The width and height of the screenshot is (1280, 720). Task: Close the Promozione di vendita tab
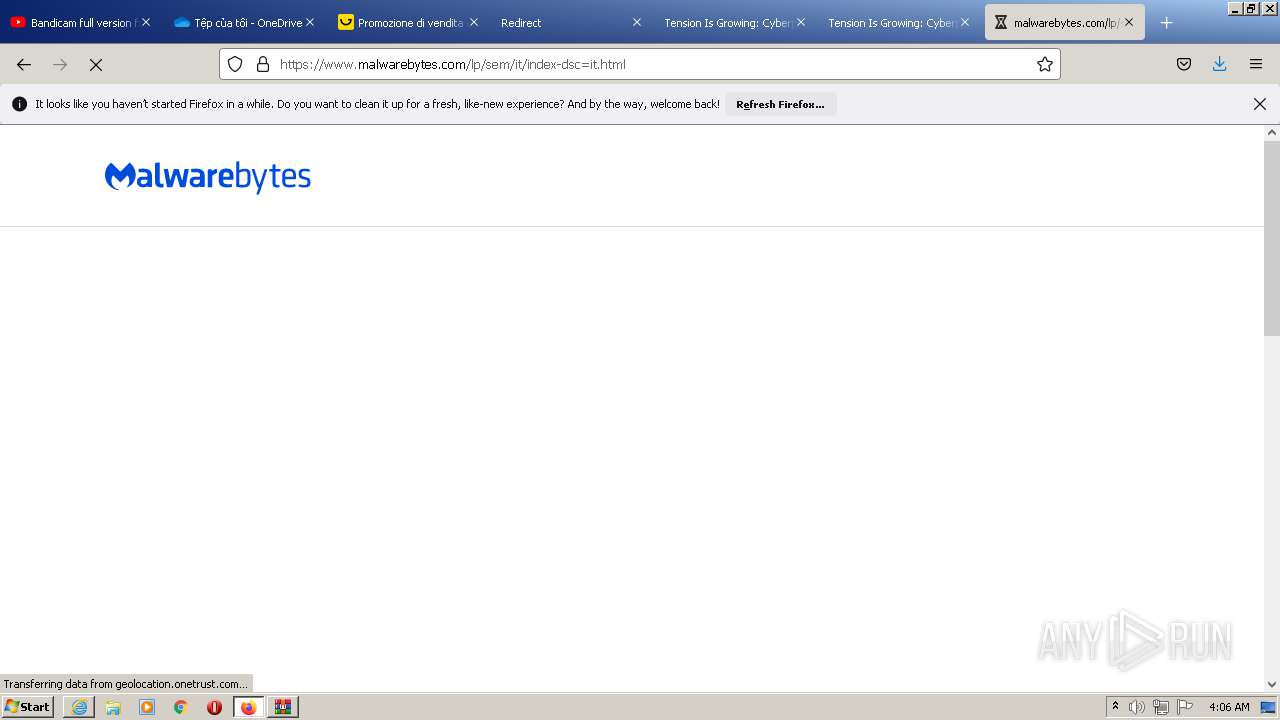[474, 22]
